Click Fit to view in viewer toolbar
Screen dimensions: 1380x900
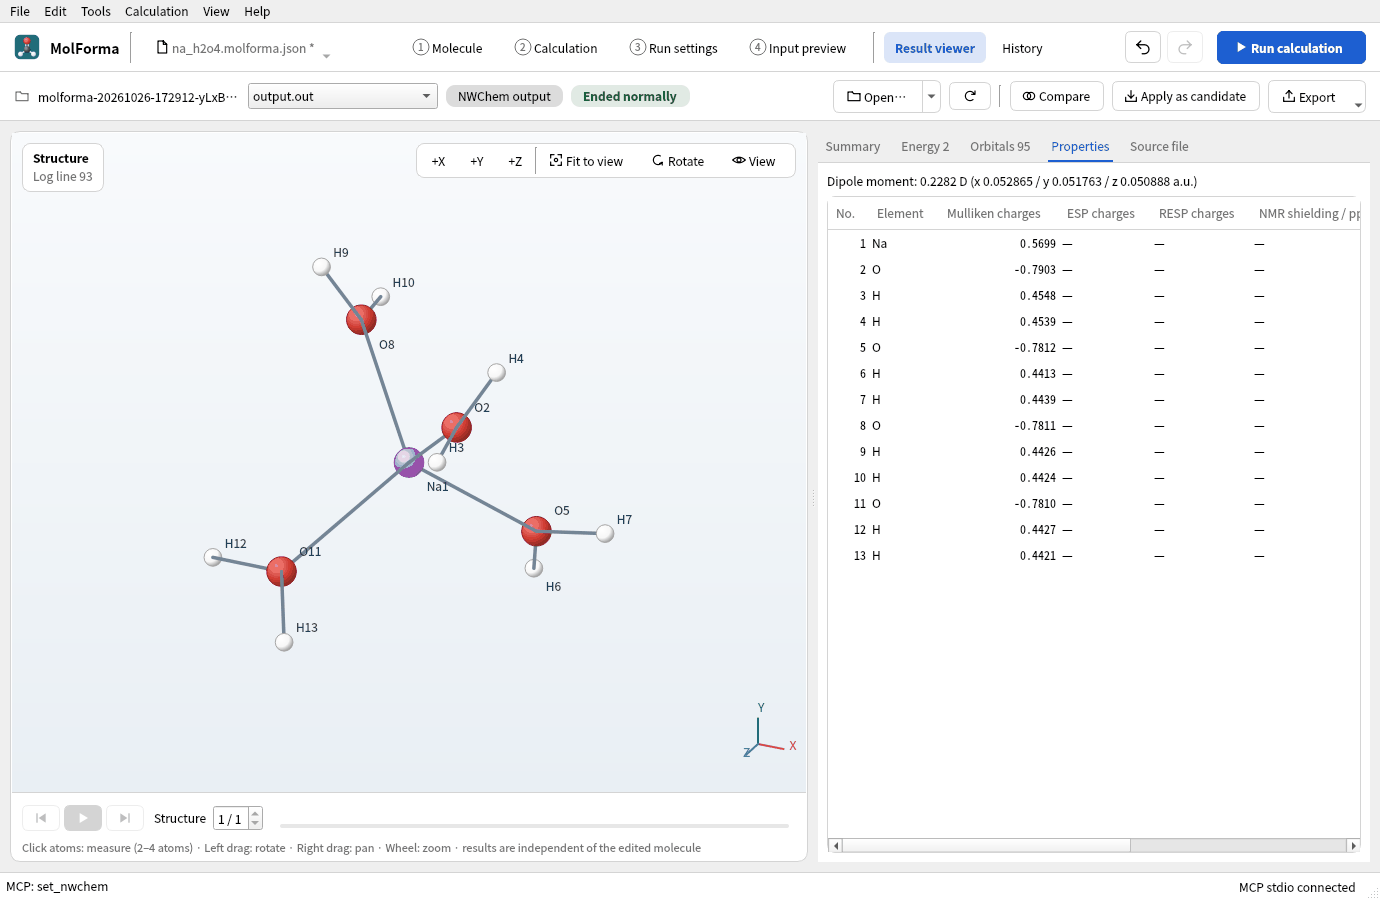pyautogui.click(x=586, y=161)
